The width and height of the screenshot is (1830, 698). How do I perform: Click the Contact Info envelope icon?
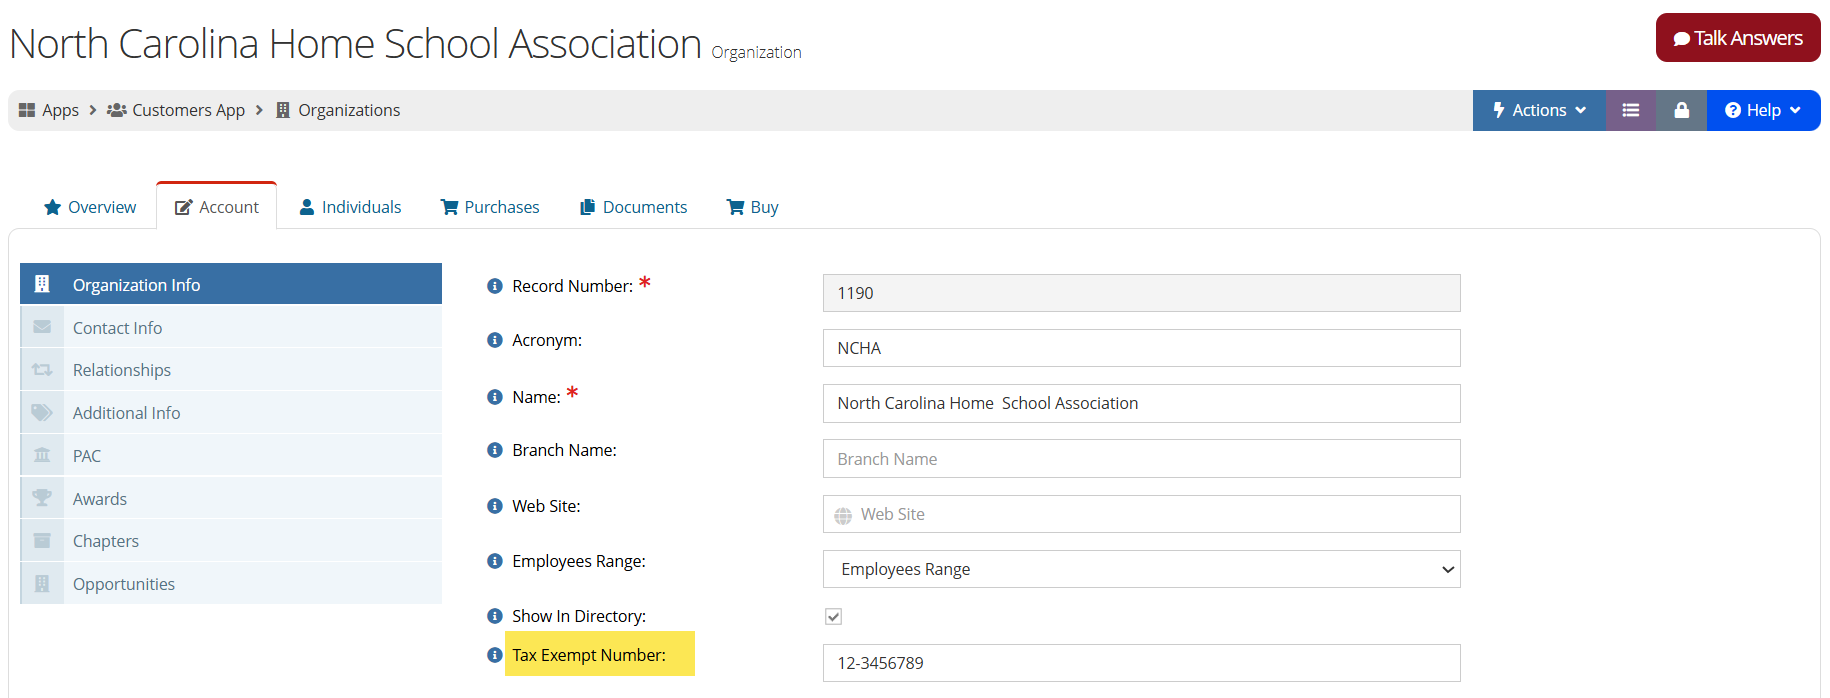(42, 327)
